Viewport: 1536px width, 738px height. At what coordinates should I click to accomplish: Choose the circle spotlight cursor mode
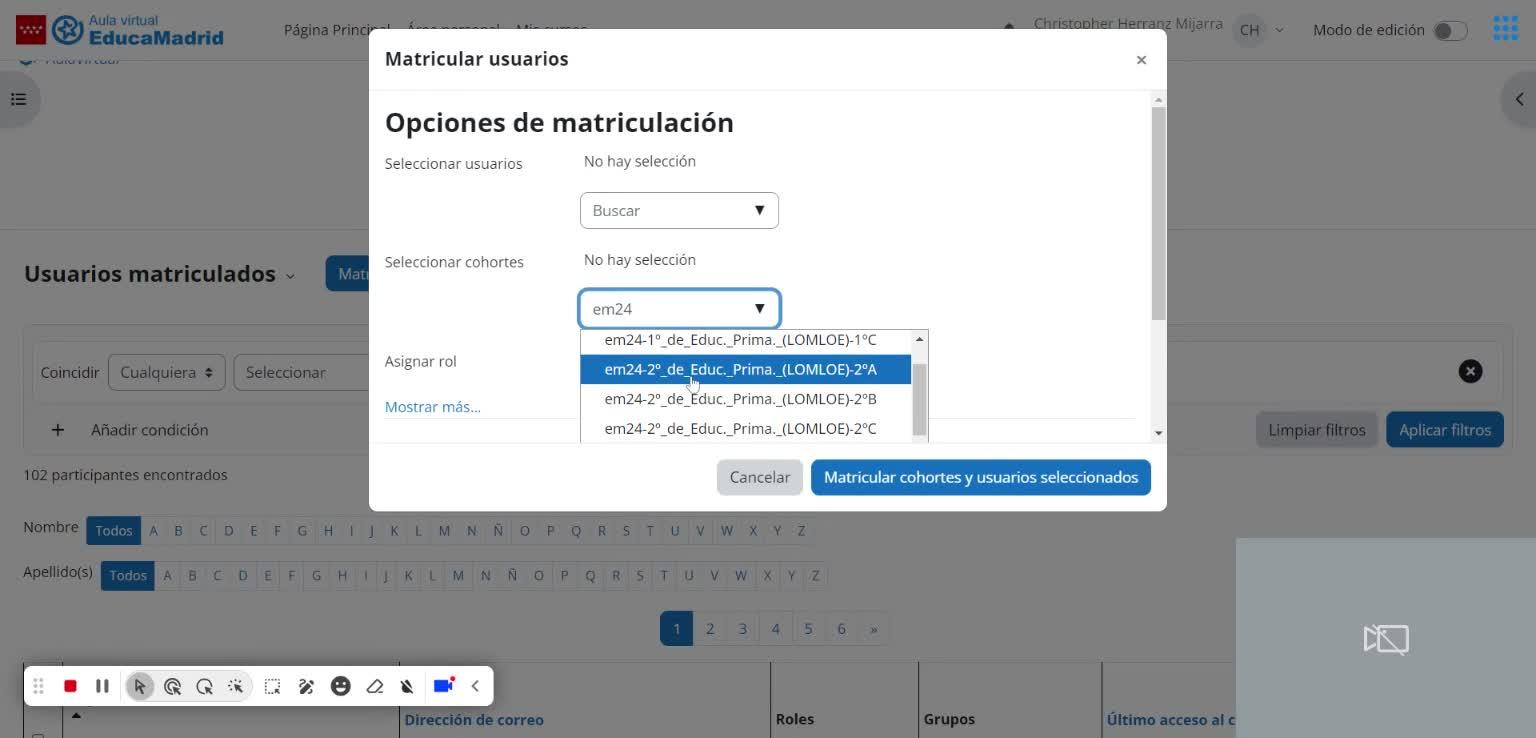point(204,686)
